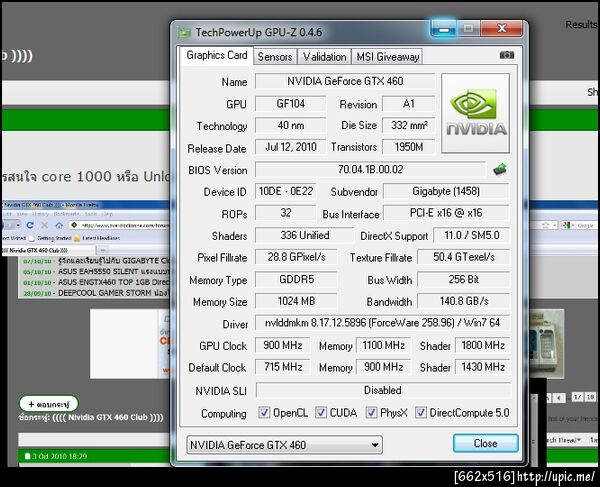The image size is (600, 487).
Task: Click the GPU Clock value 900 MHz
Action: pyautogui.click(x=283, y=345)
